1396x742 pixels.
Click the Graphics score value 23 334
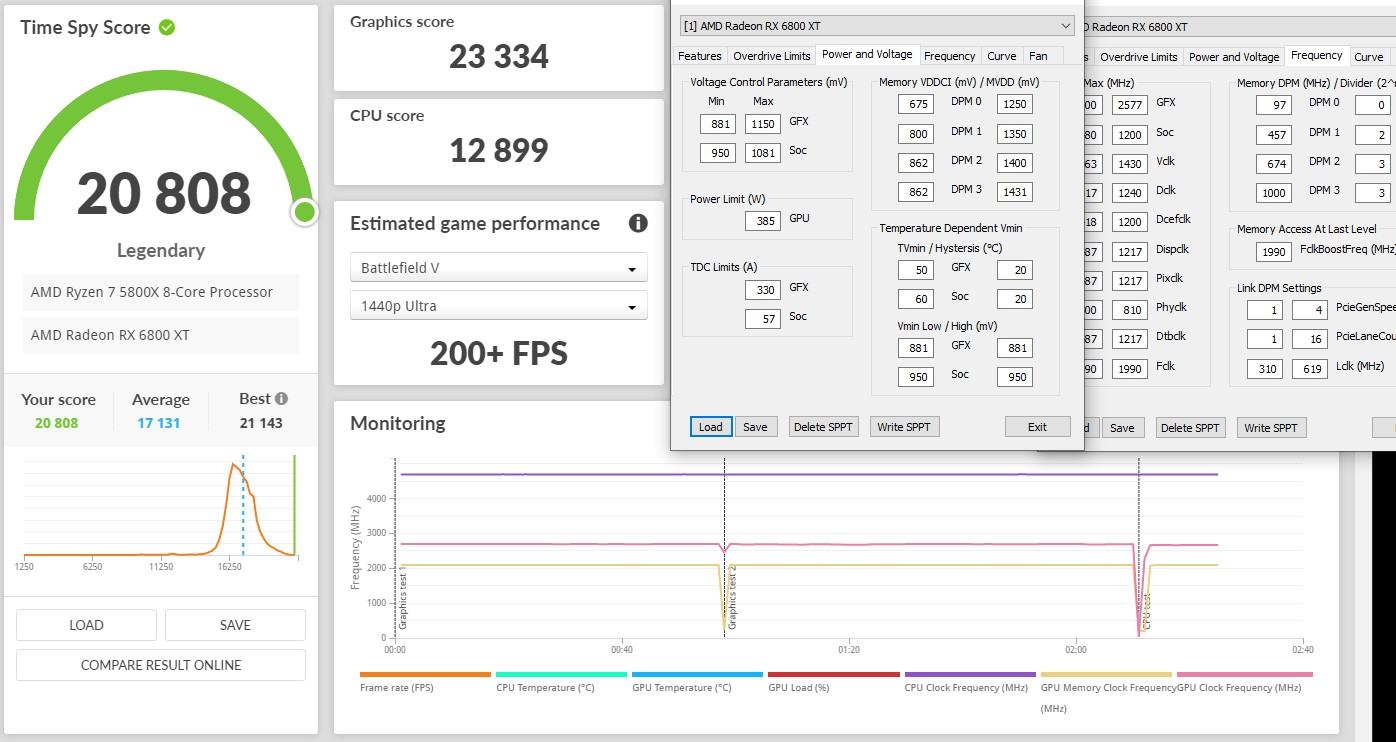coord(499,56)
